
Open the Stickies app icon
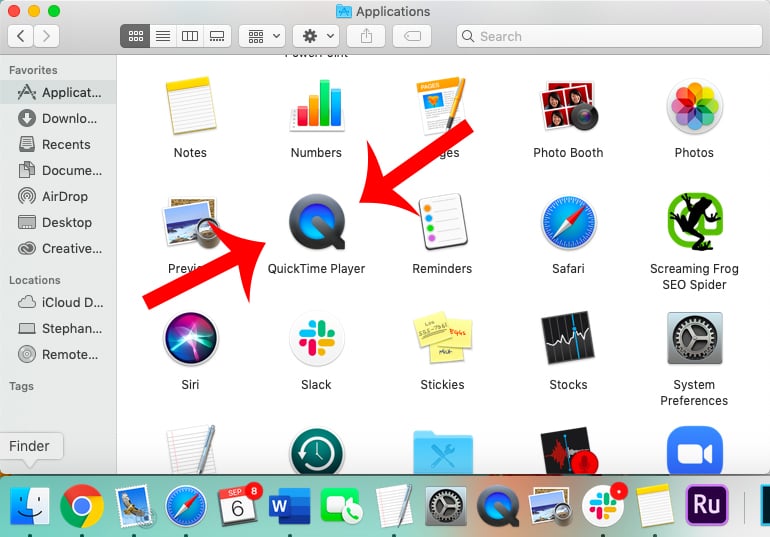[x=442, y=338]
